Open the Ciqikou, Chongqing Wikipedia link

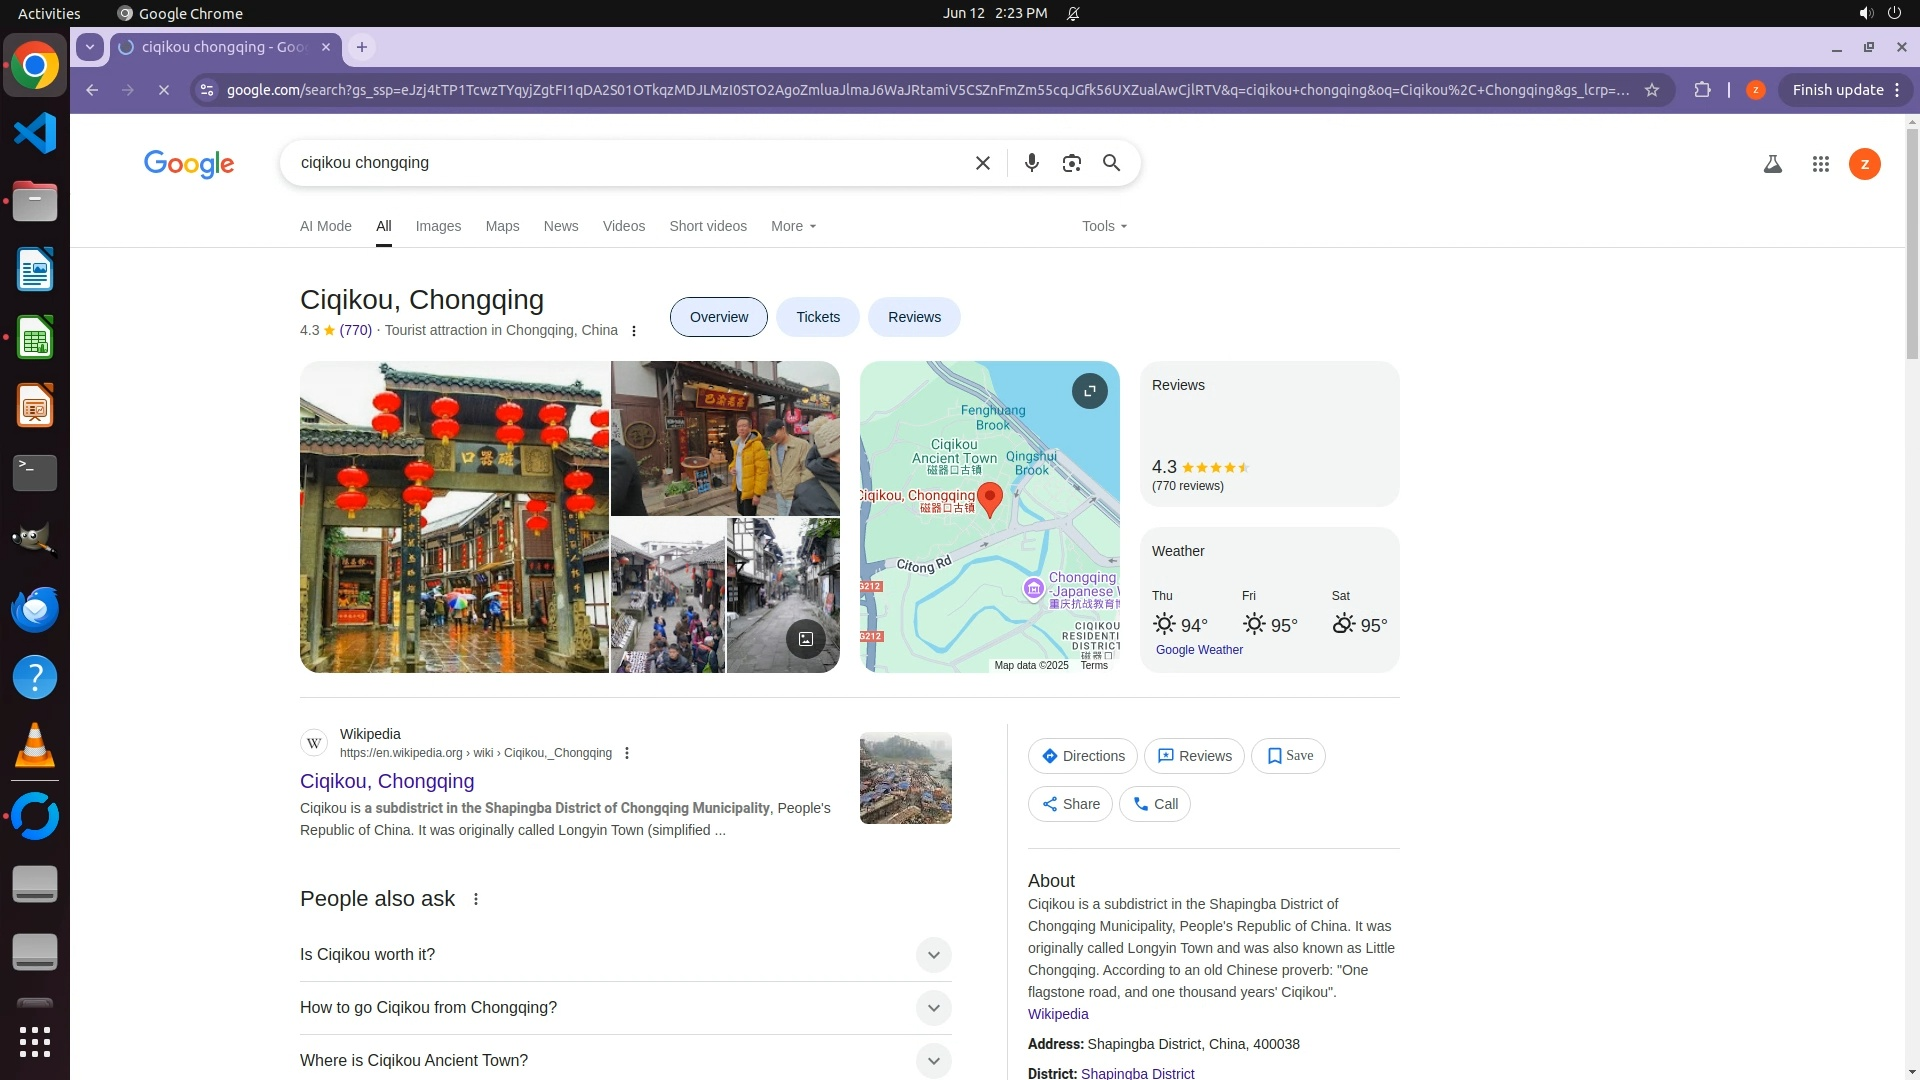(387, 781)
